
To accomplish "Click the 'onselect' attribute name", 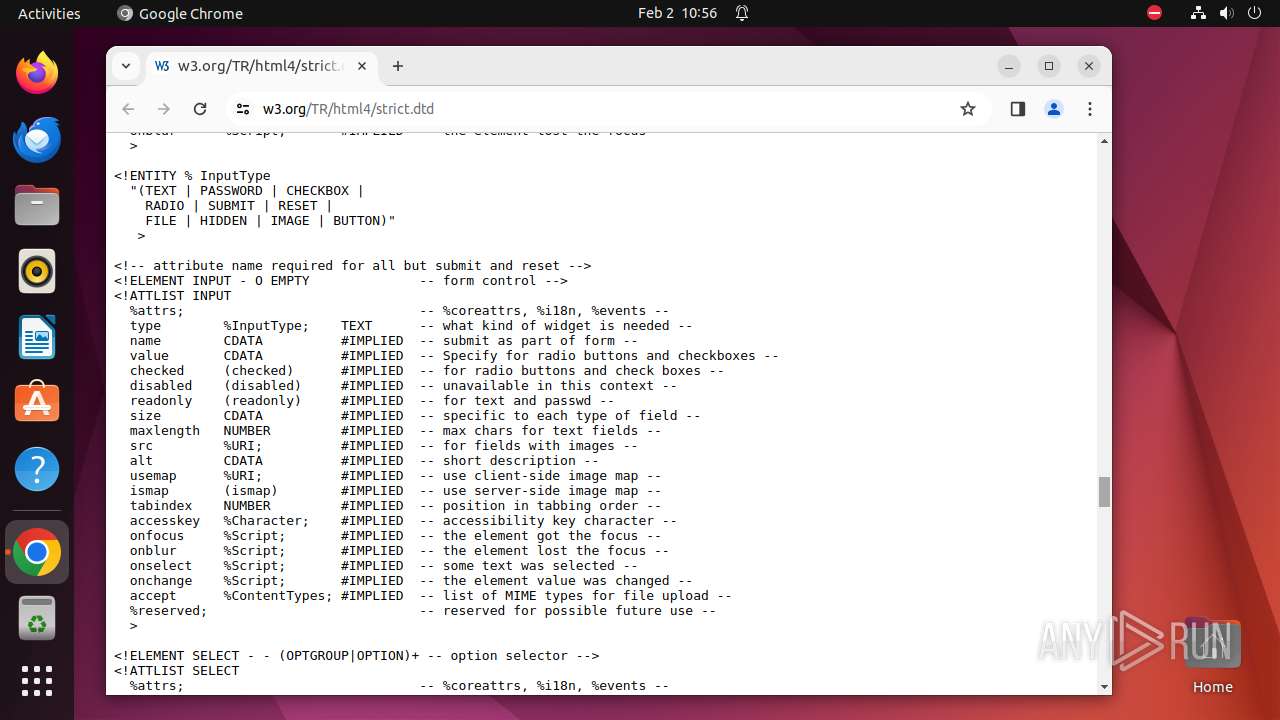I will tap(161, 566).
